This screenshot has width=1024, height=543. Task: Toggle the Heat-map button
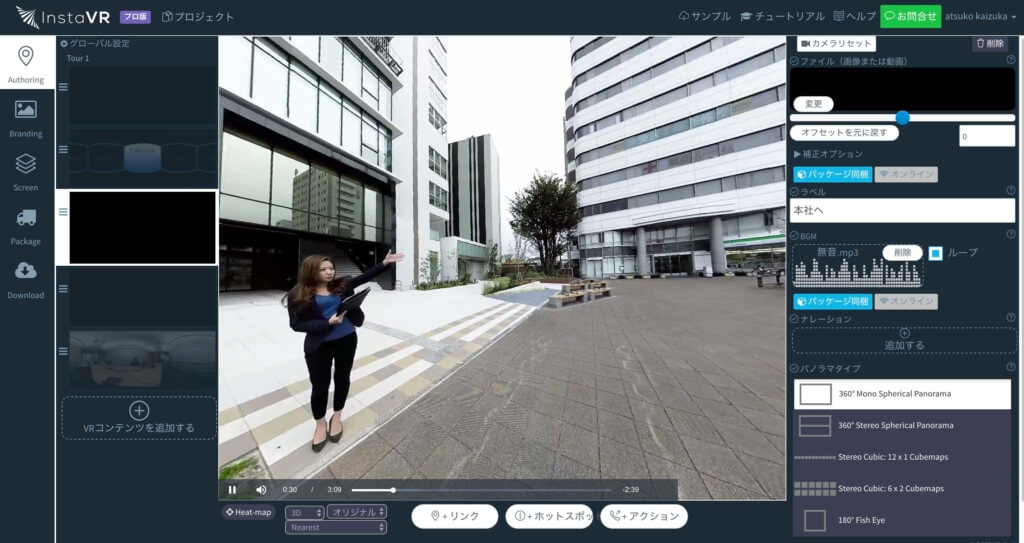[x=249, y=512]
